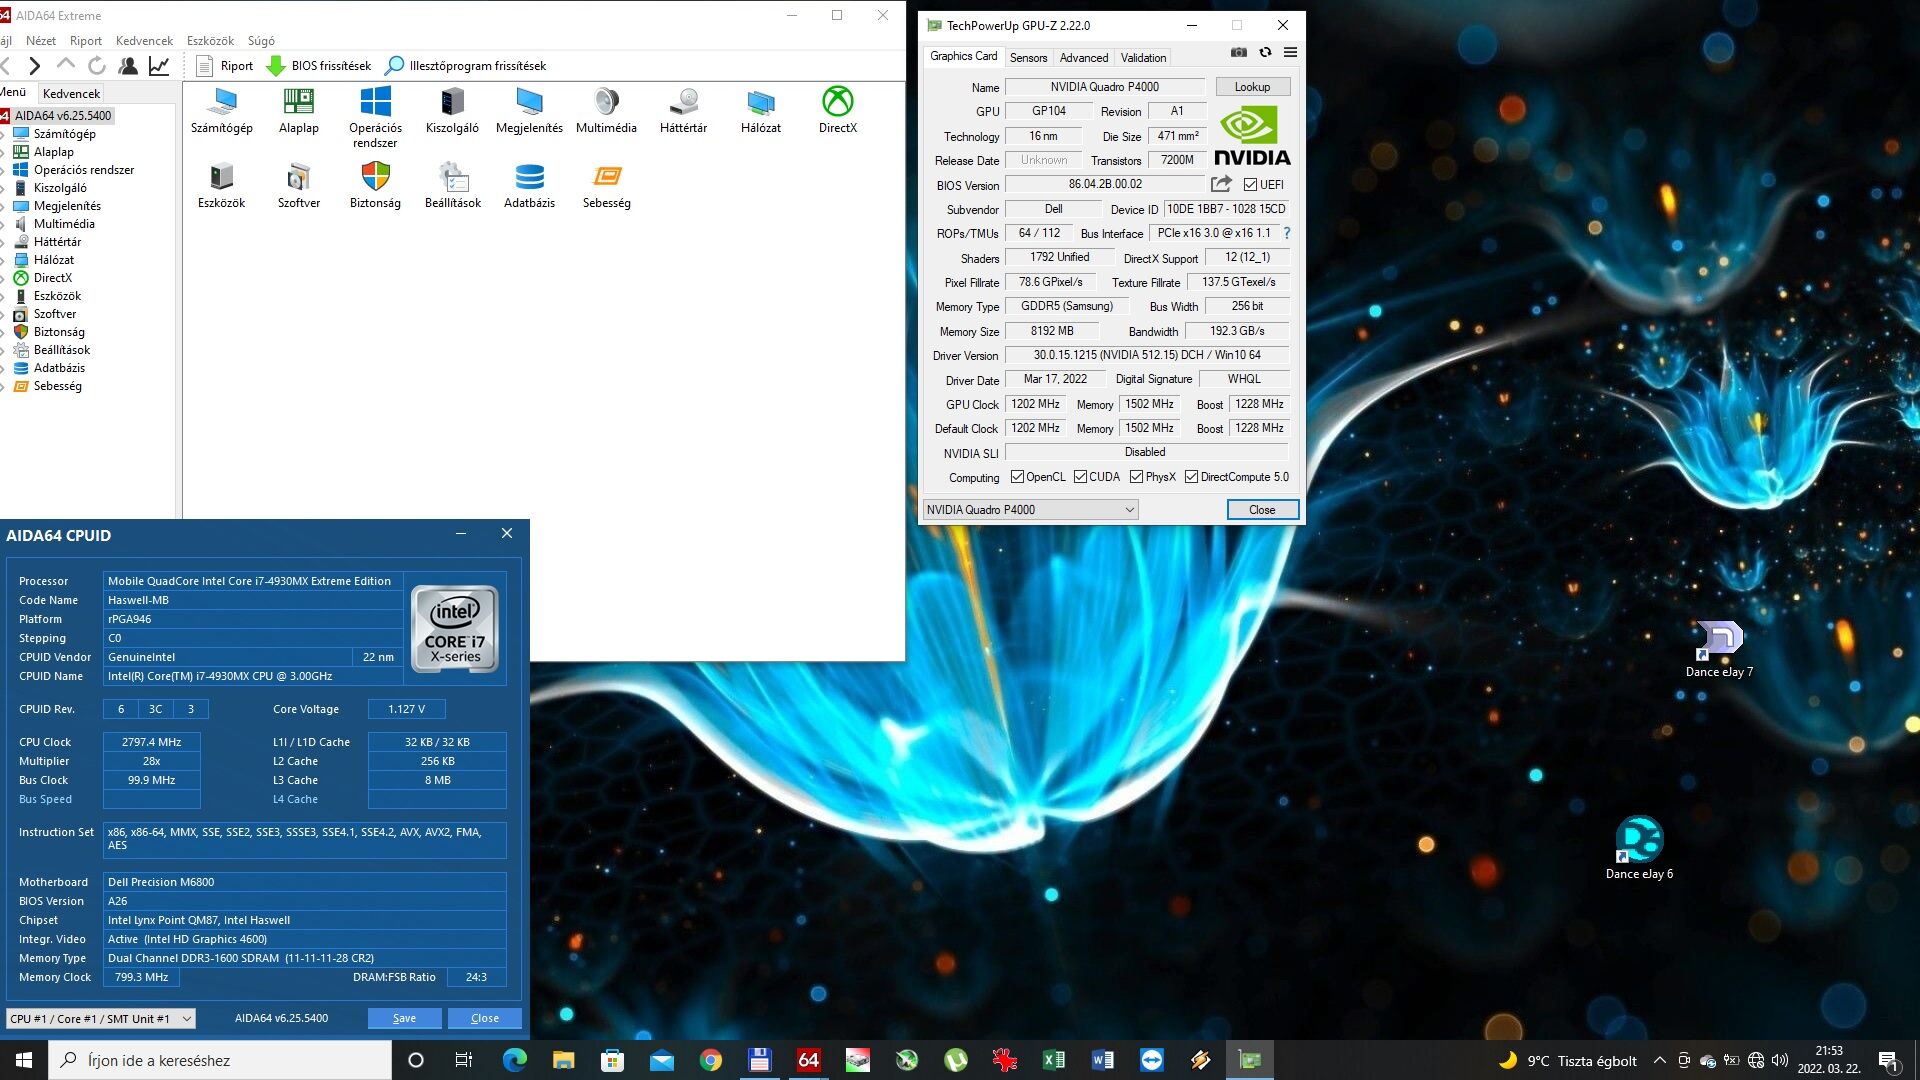Open the Beállítások config icon in main pane
Viewport: 1920px width, 1080px height.
pos(452,186)
